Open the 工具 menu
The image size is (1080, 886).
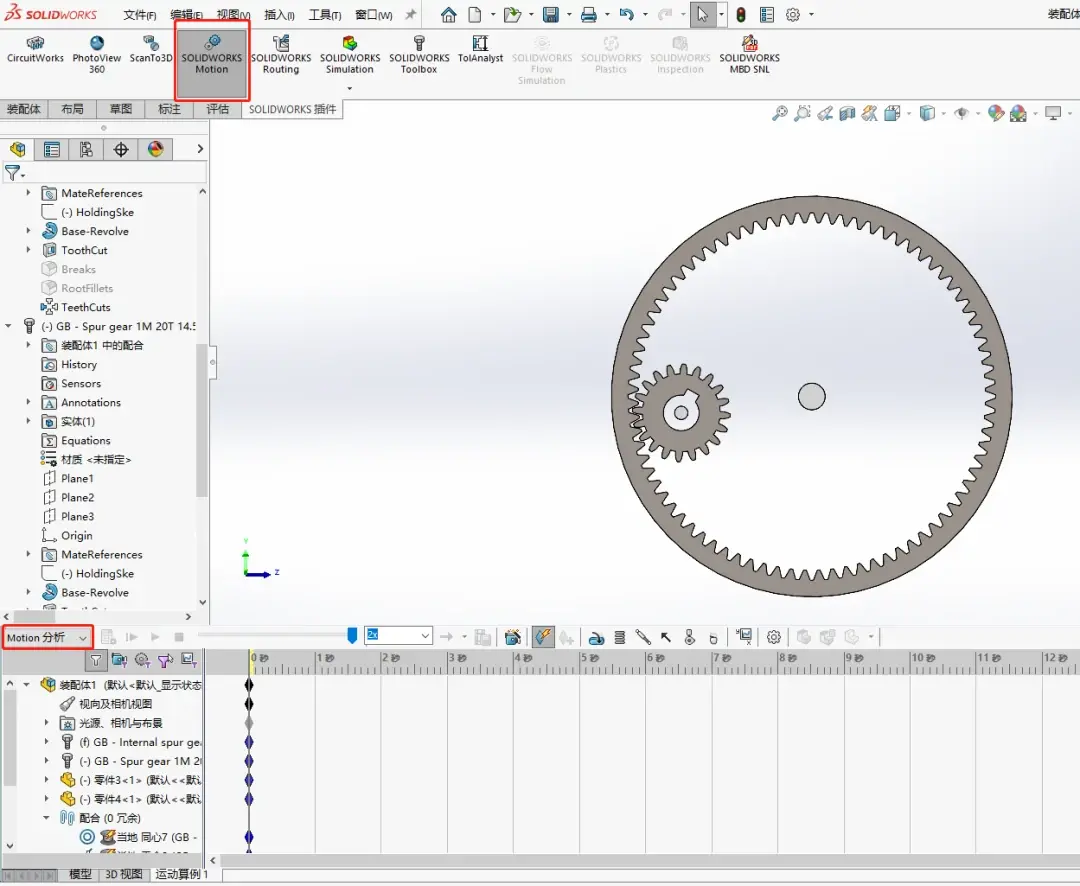click(x=325, y=14)
